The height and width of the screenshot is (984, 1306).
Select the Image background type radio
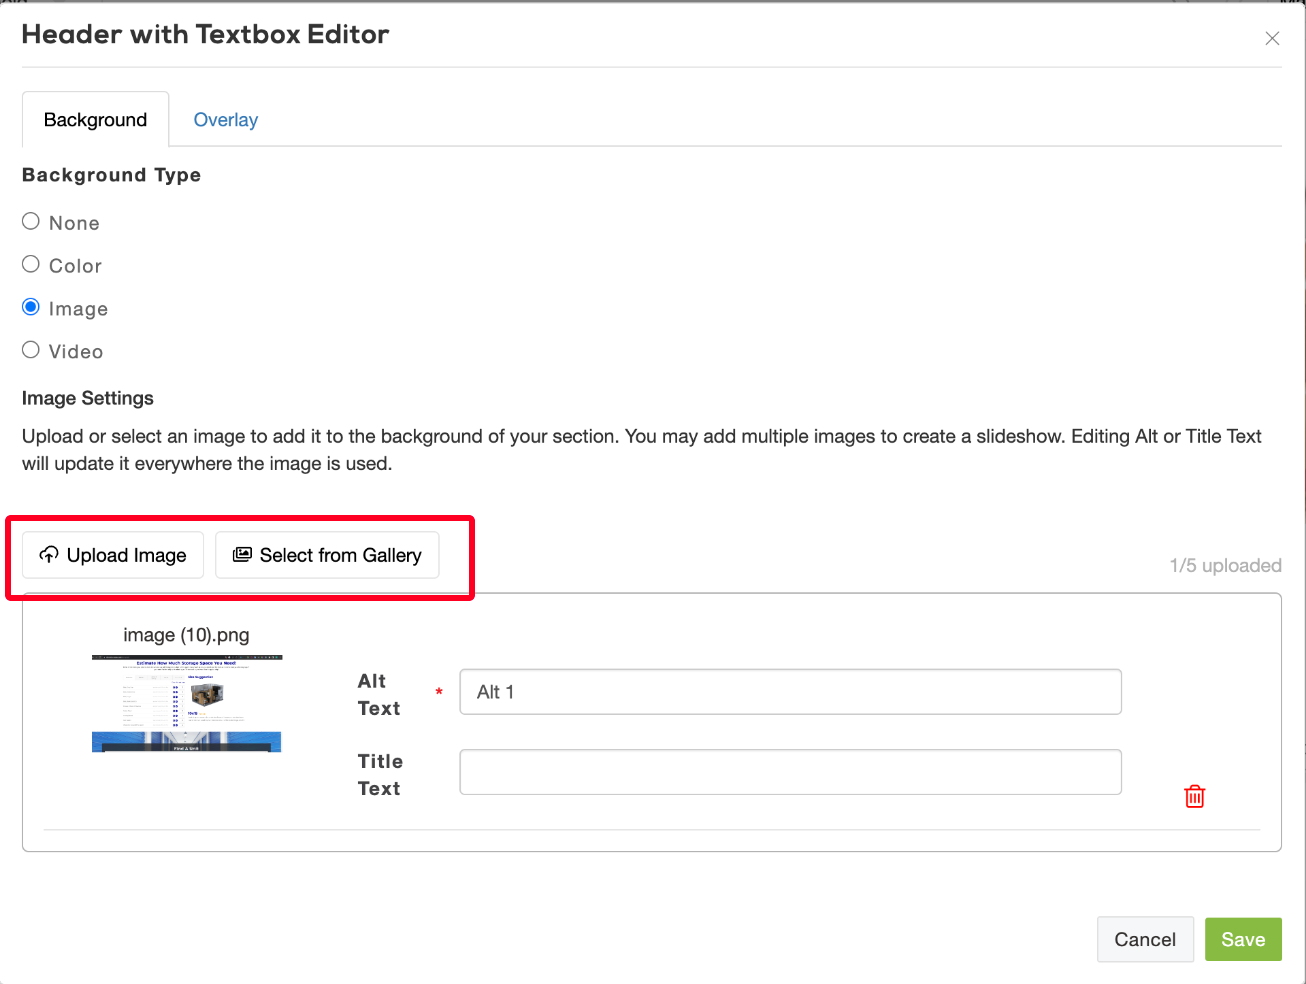pyautogui.click(x=31, y=307)
